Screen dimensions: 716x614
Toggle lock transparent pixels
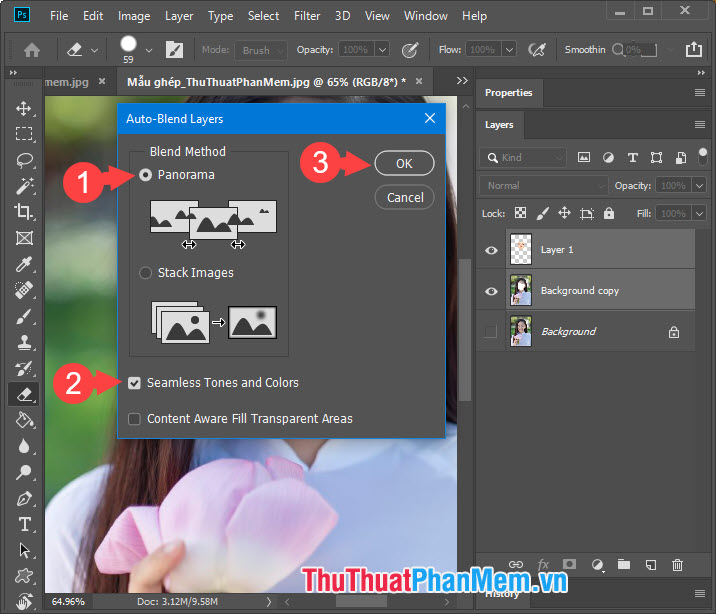pos(521,213)
